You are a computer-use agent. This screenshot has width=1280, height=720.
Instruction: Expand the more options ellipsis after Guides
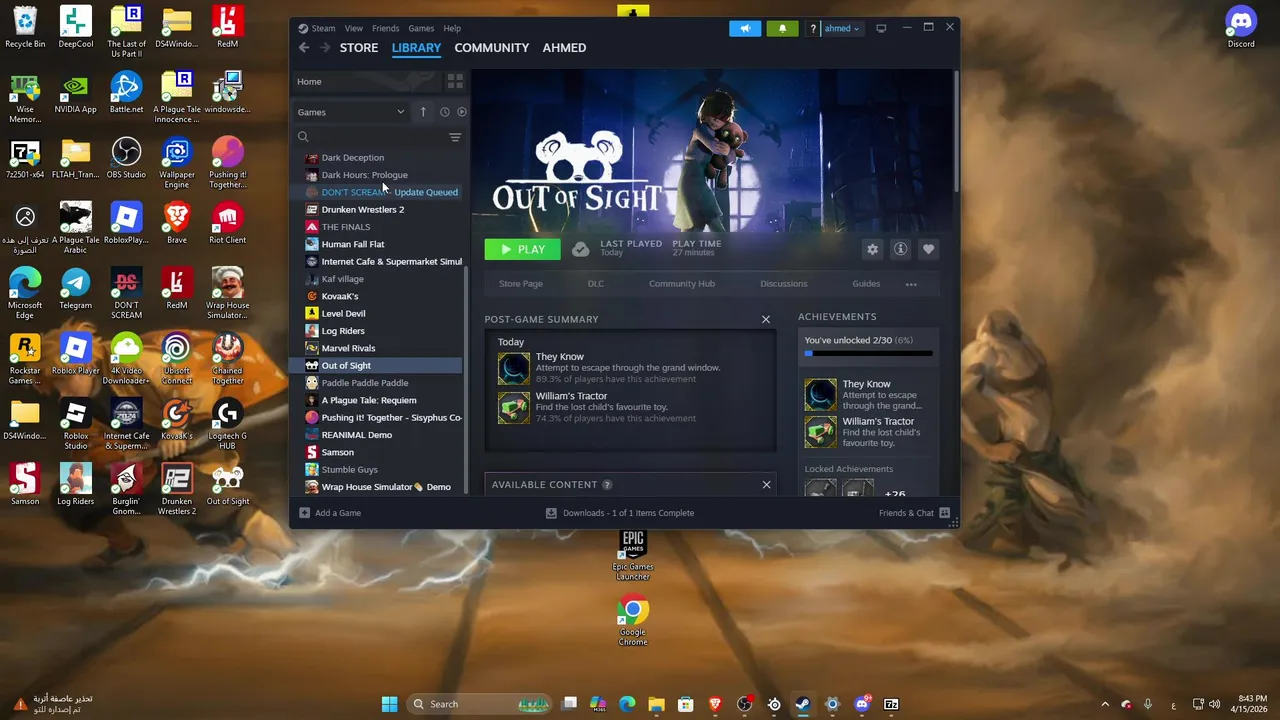pyautogui.click(x=911, y=284)
